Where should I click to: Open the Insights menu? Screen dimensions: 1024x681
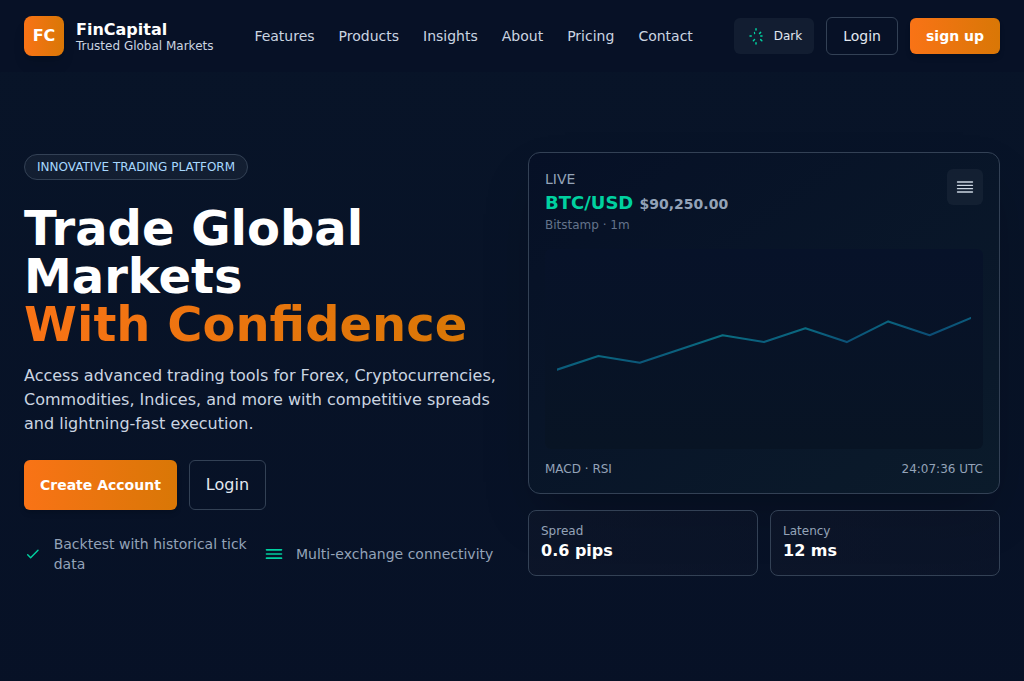click(x=450, y=36)
